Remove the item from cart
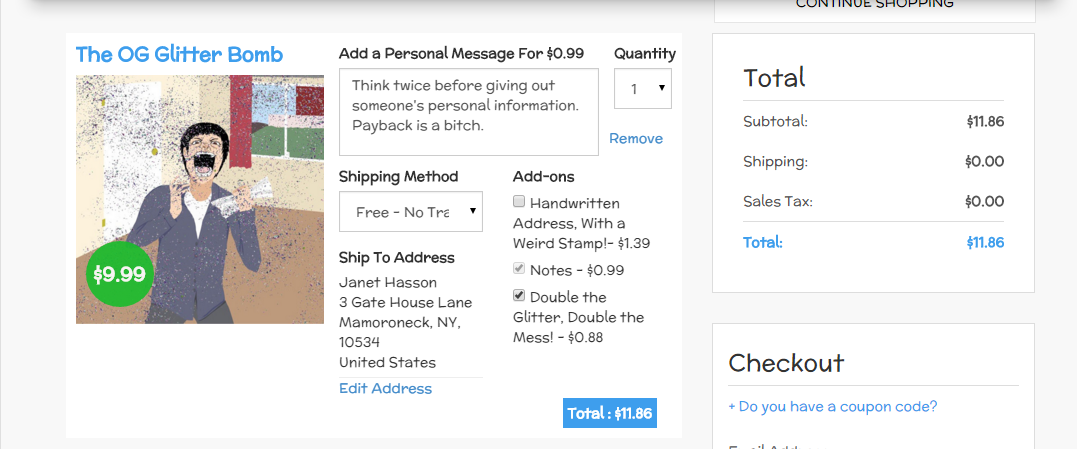This screenshot has width=1077, height=449. pyautogui.click(x=636, y=139)
